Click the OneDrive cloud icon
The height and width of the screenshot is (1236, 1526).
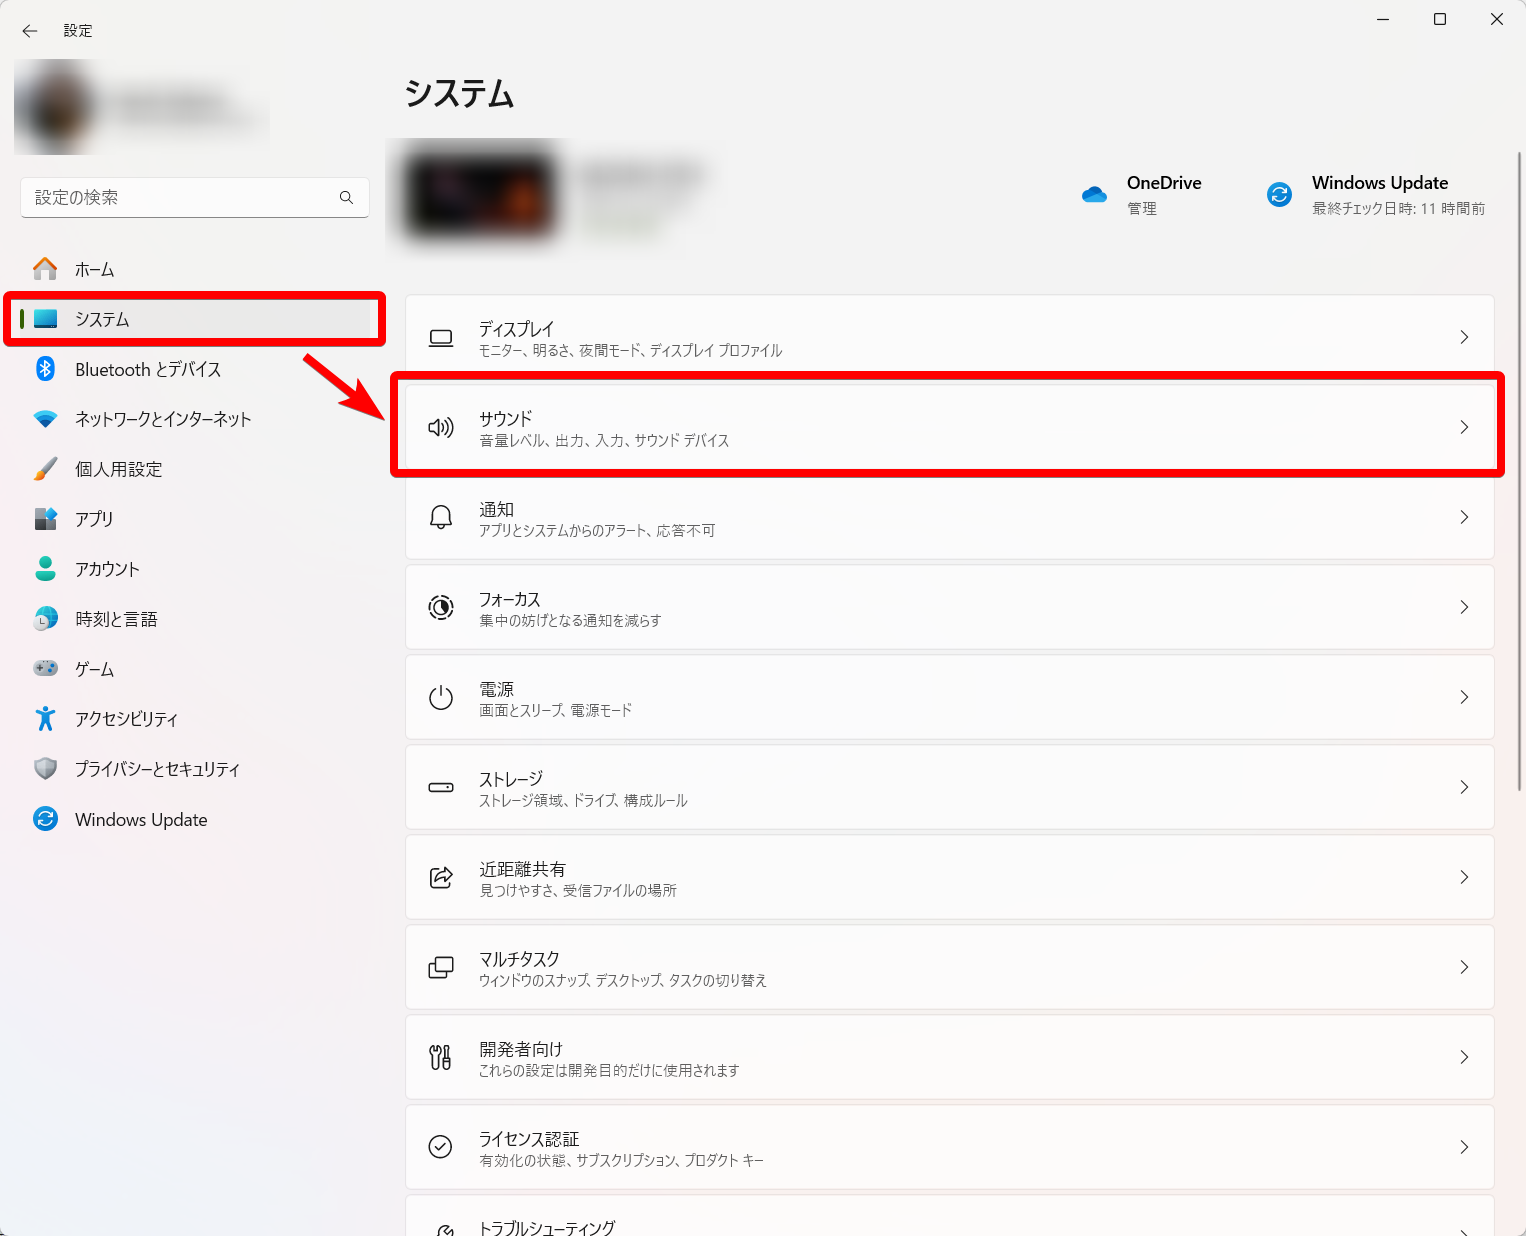coord(1094,194)
